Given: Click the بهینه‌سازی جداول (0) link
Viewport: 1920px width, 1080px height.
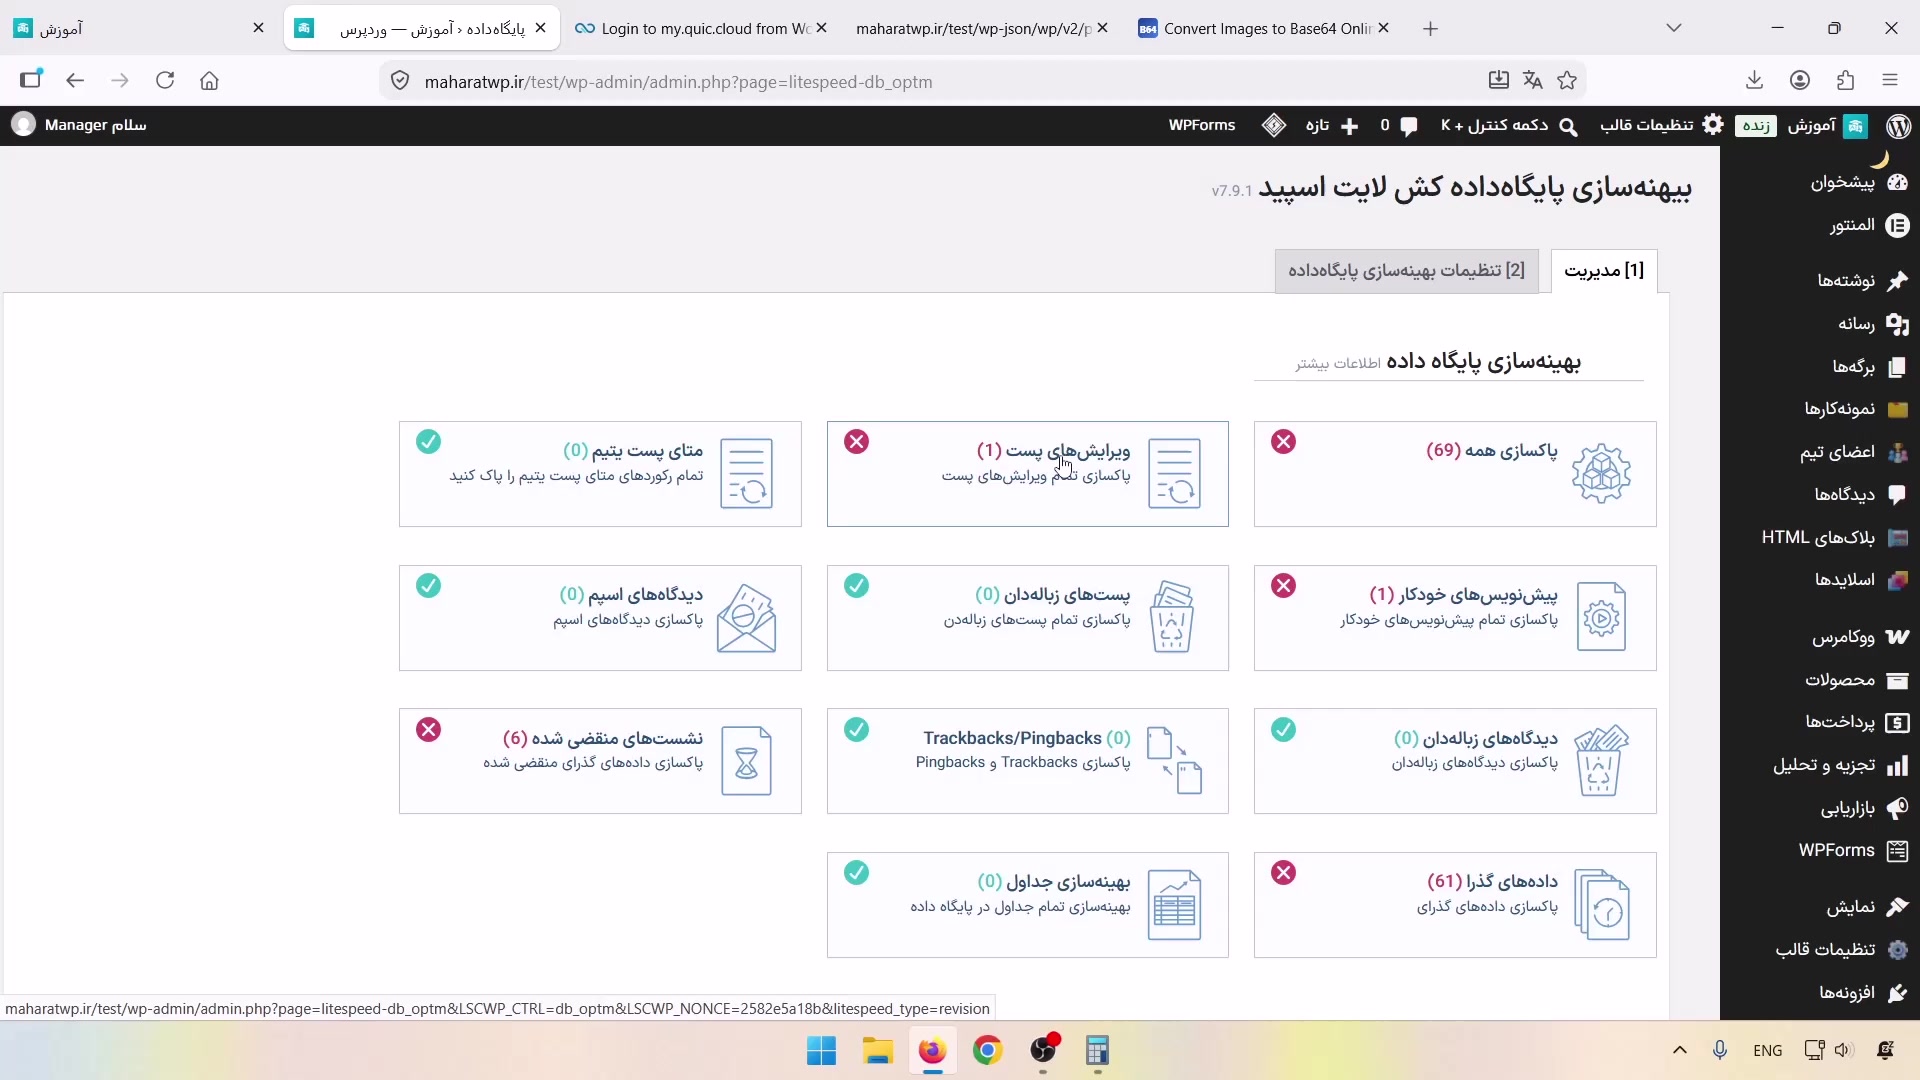Looking at the screenshot, I should (x=1054, y=881).
